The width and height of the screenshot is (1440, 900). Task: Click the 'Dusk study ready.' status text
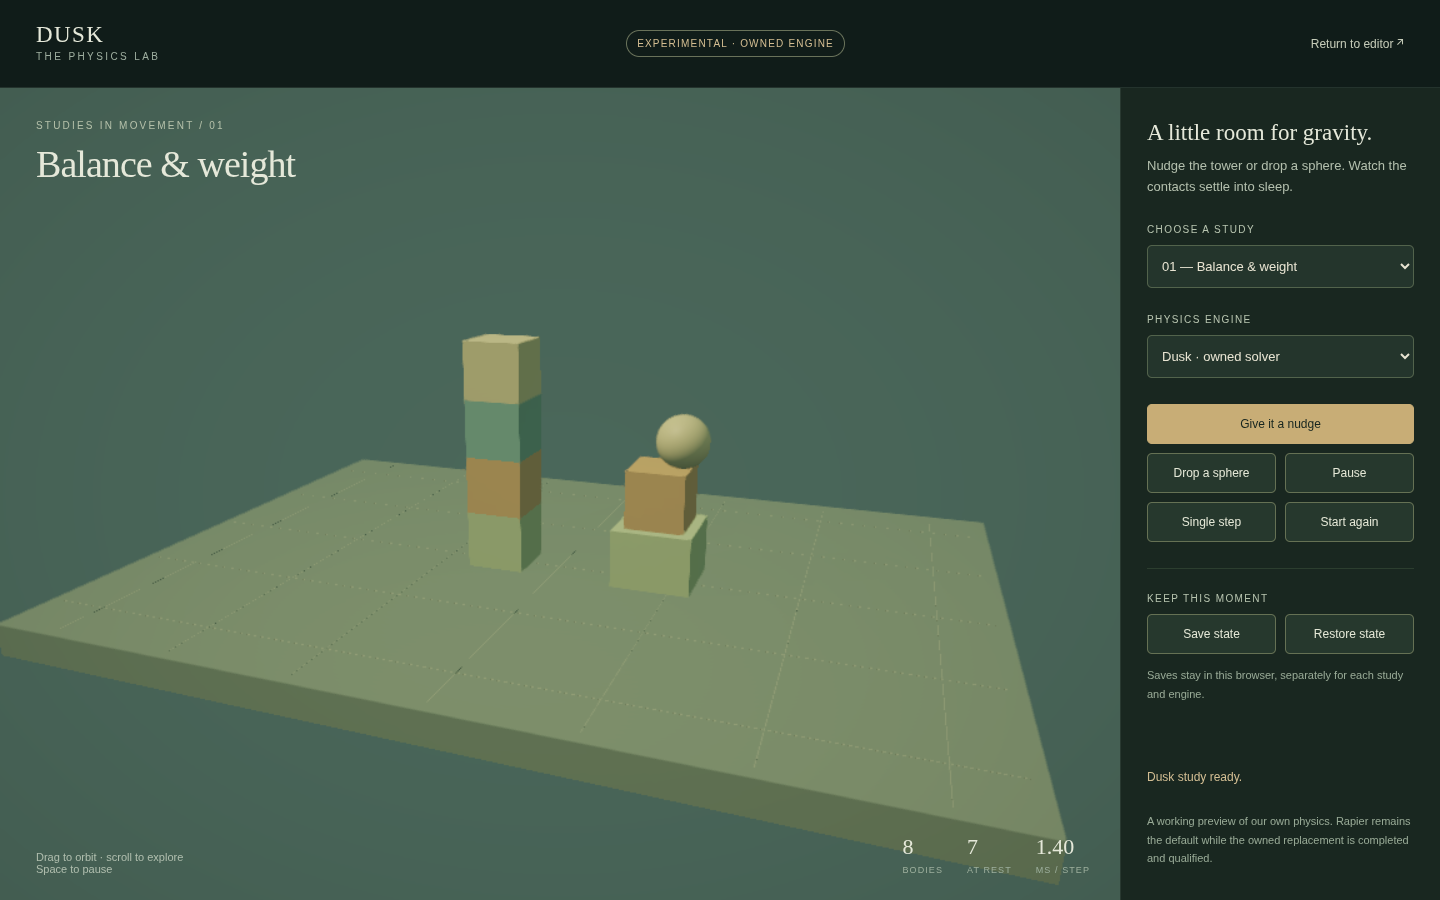click(1194, 777)
